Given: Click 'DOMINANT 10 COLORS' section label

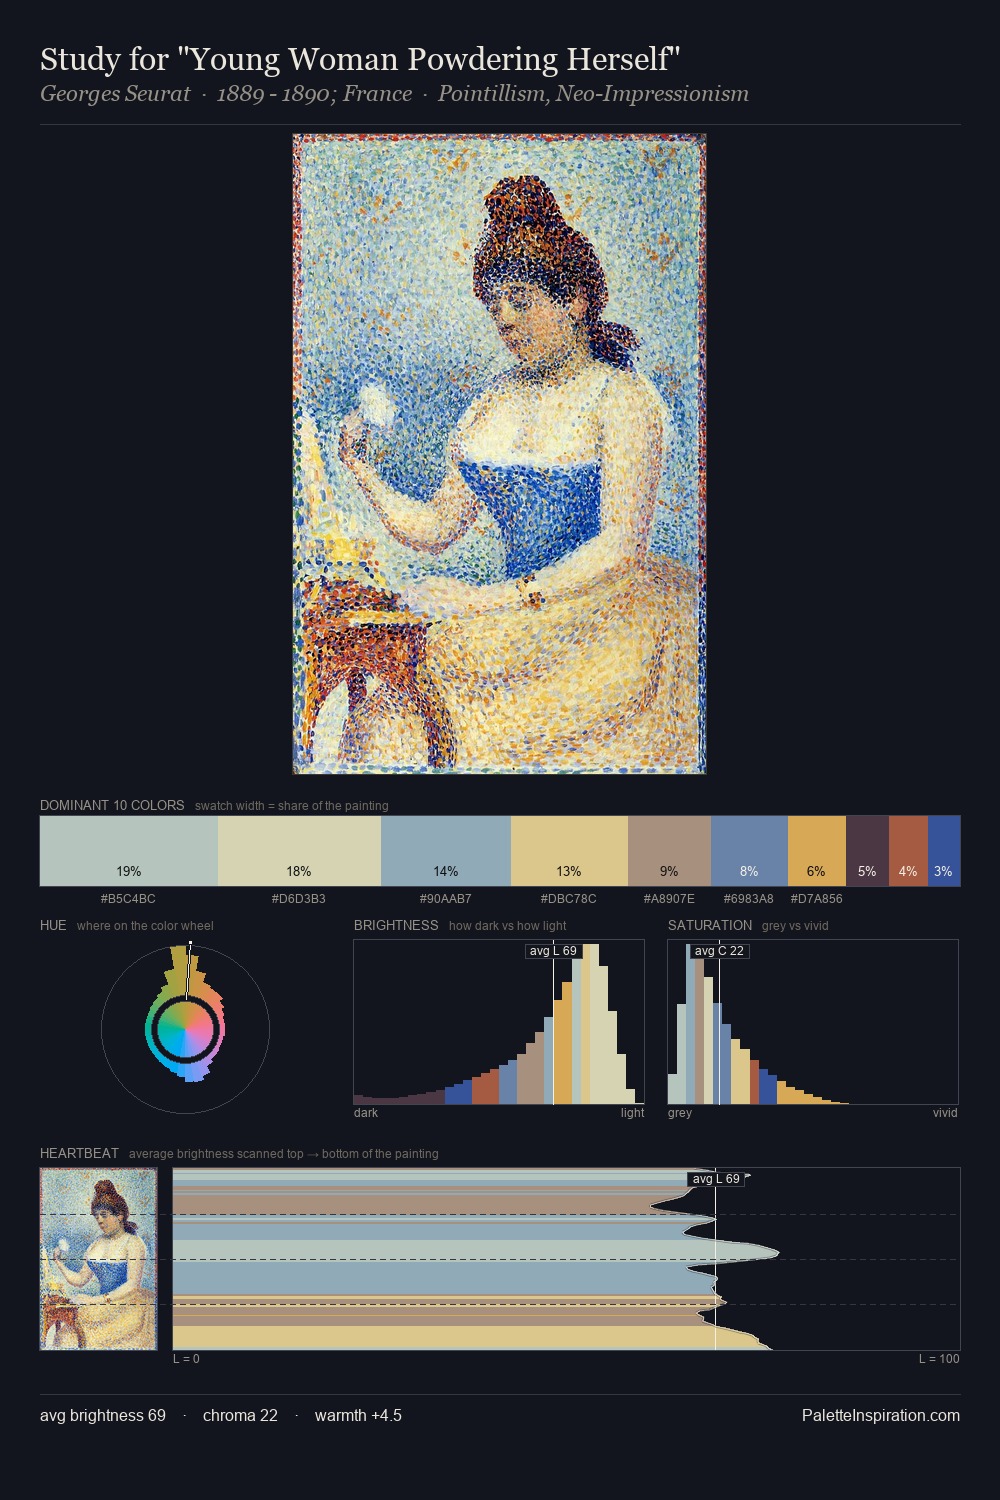Looking at the screenshot, I should (x=112, y=805).
